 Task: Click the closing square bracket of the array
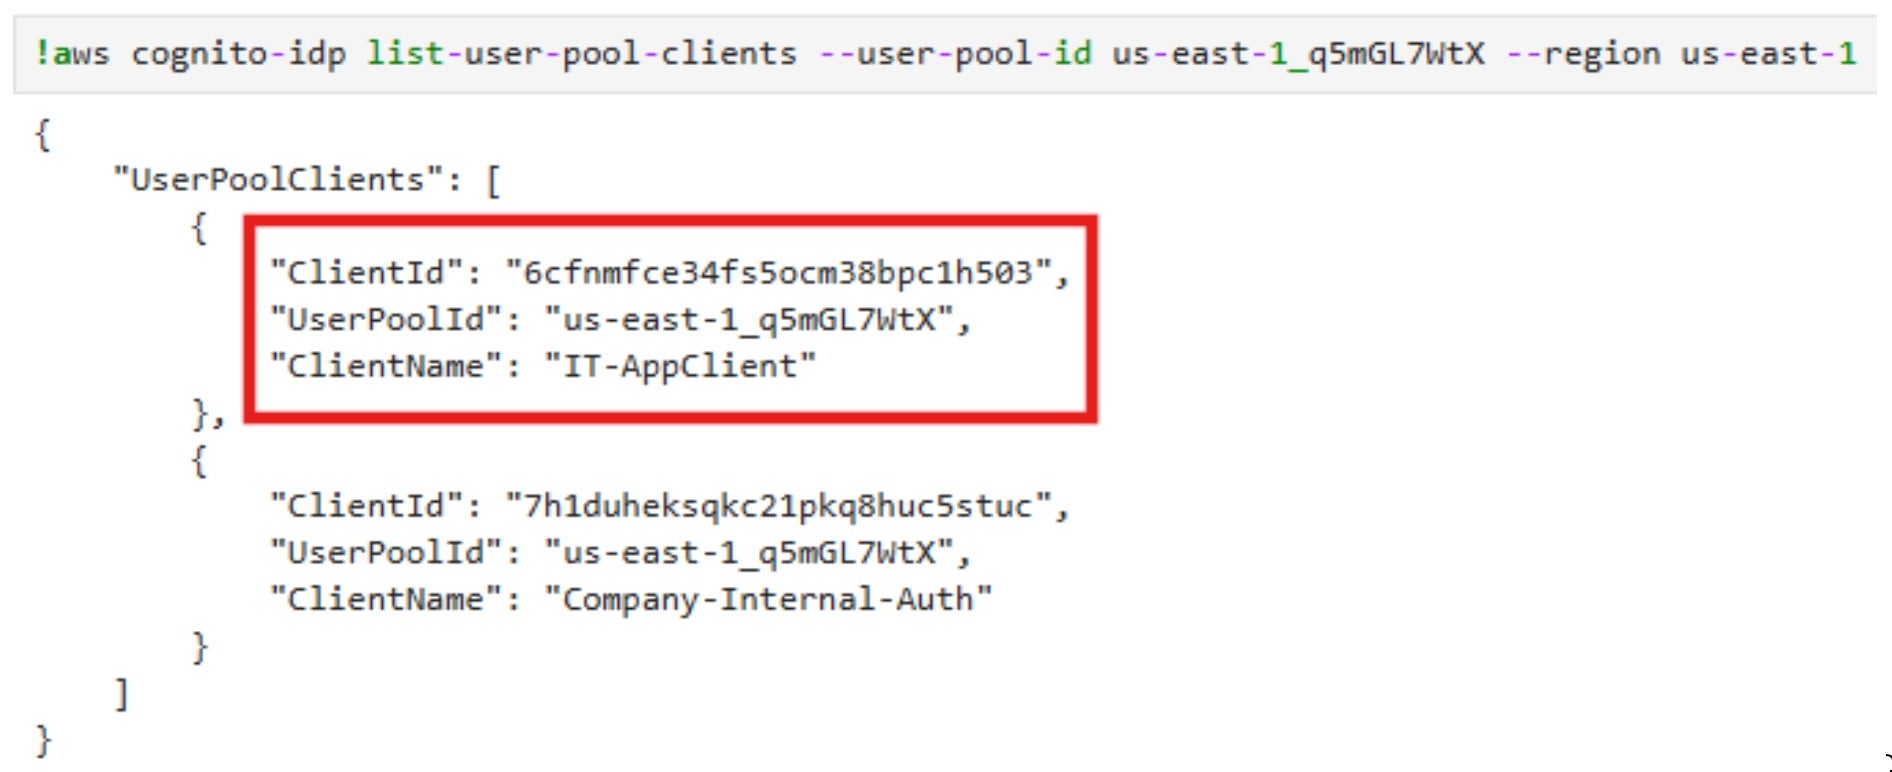[x=121, y=693]
